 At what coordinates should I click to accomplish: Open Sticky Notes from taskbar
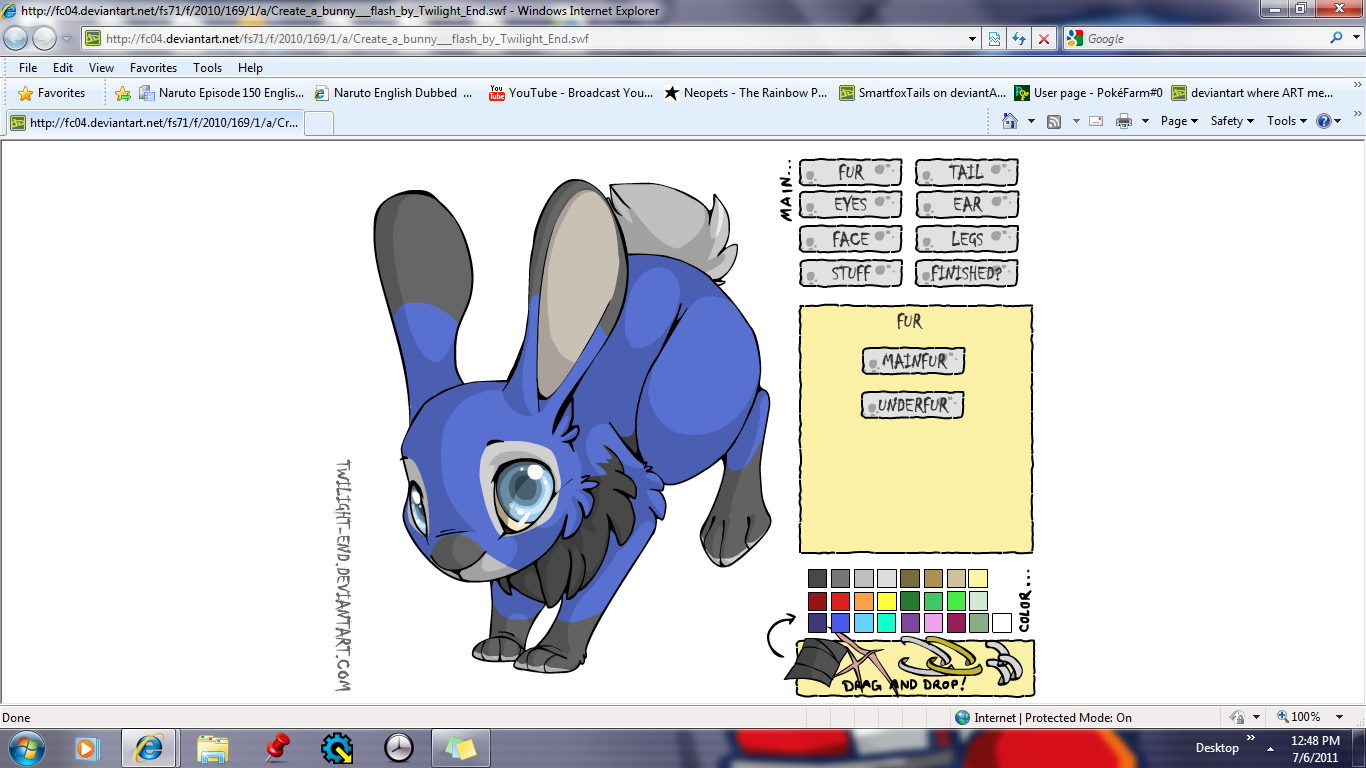click(460, 747)
